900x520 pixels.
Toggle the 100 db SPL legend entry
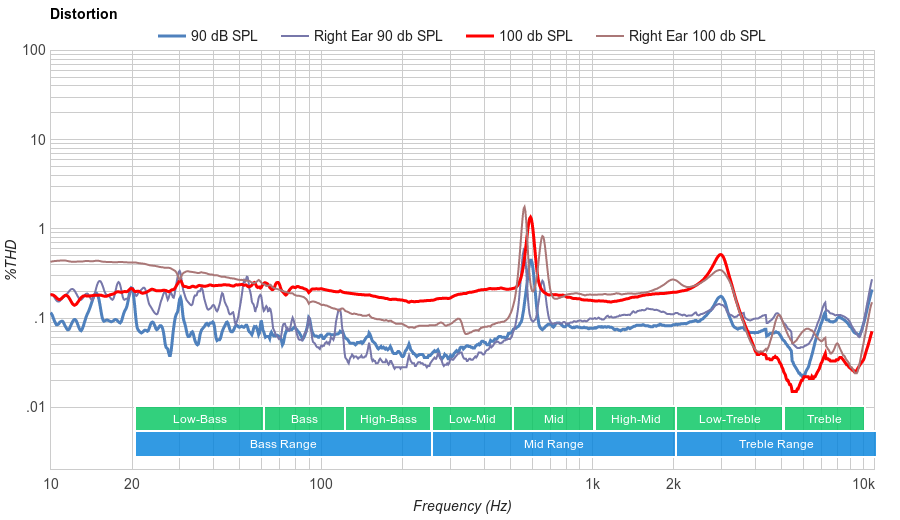coord(535,36)
